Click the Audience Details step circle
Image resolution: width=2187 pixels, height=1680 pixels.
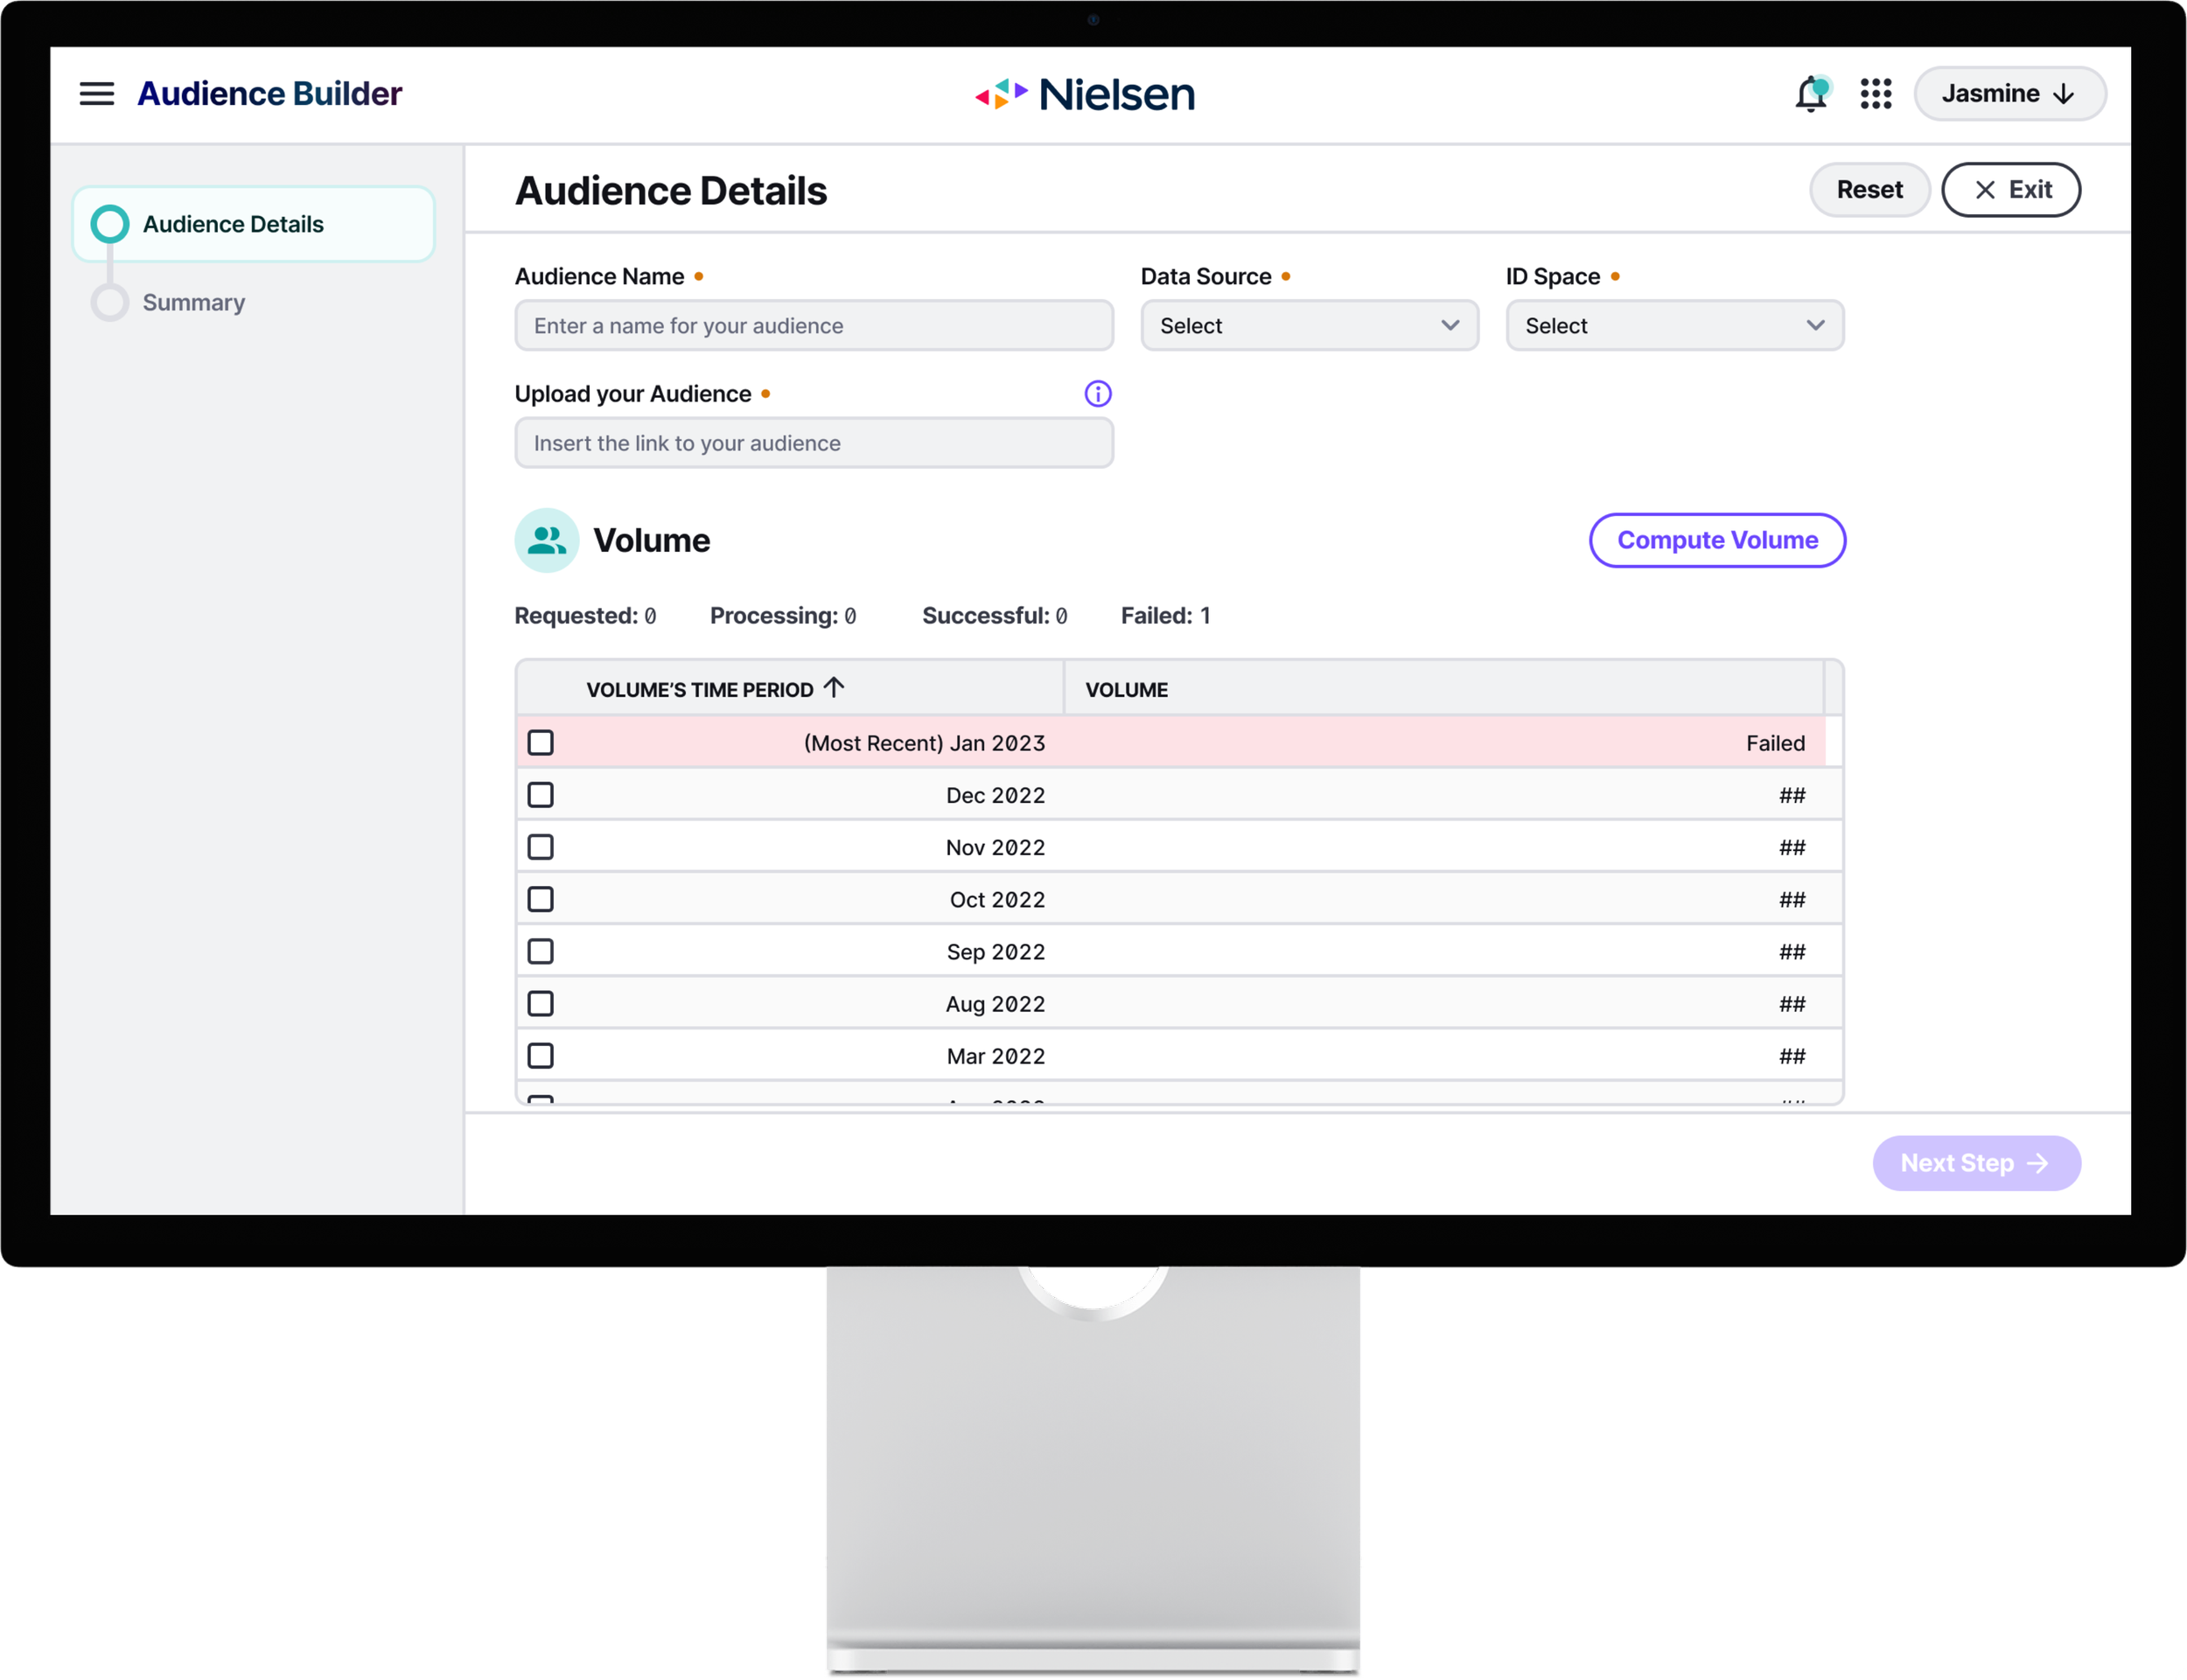[110, 224]
